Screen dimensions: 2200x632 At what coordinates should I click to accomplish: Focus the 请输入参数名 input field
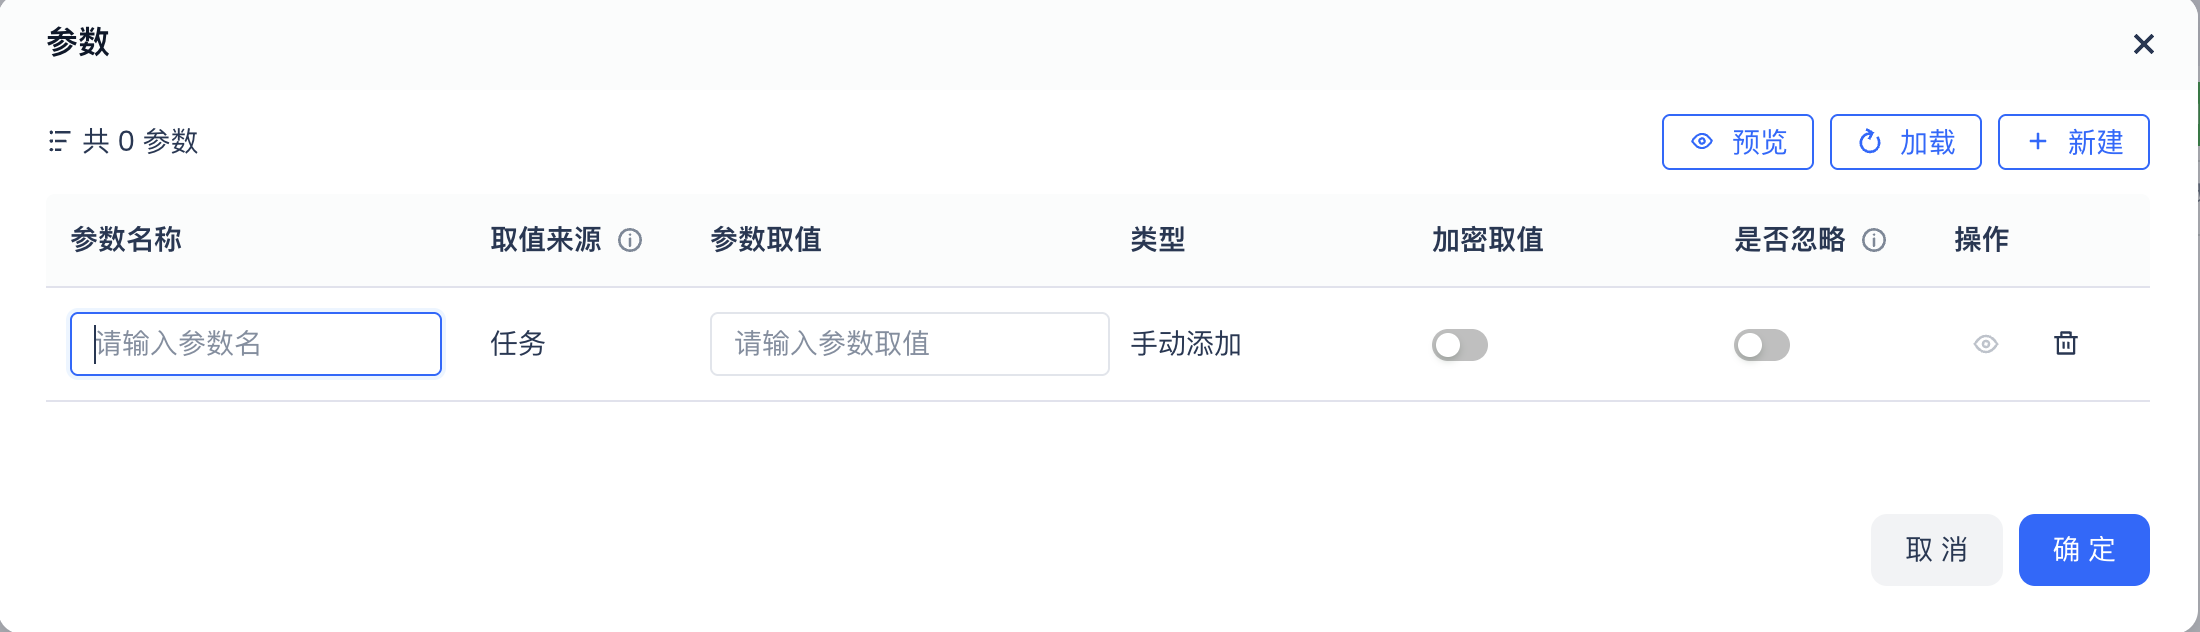pos(256,344)
